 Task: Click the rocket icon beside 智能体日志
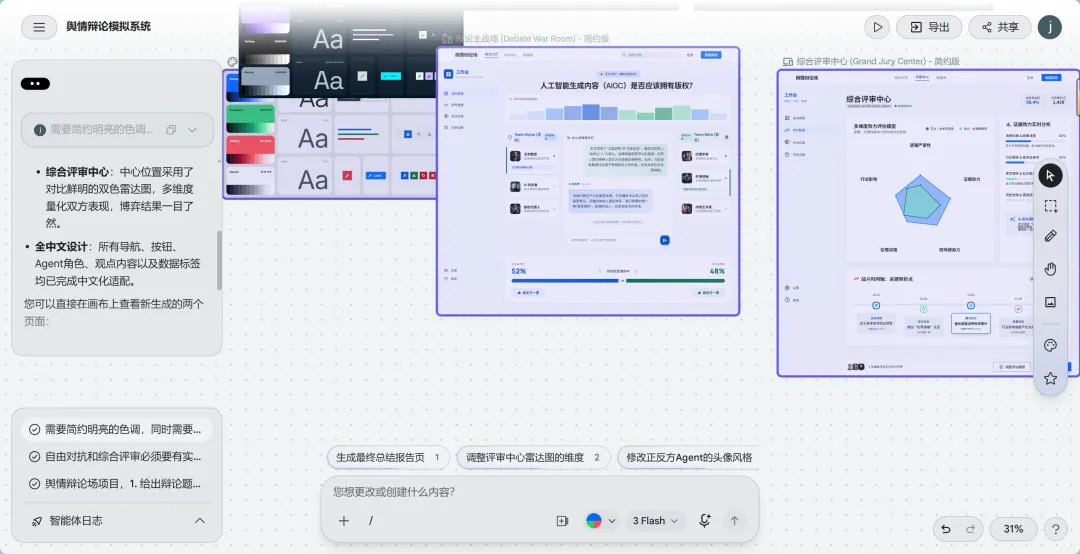(x=37, y=521)
